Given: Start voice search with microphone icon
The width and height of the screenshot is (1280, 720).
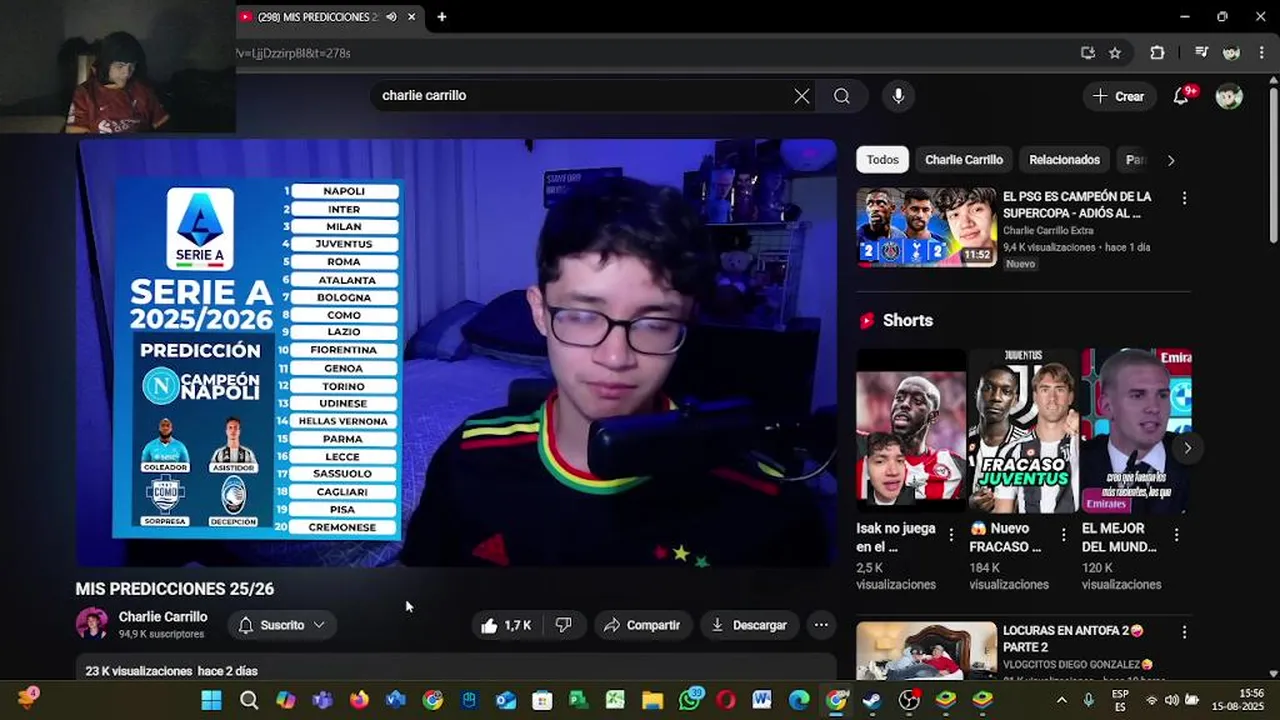Looking at the screenshot, I should tap(898, 96).
